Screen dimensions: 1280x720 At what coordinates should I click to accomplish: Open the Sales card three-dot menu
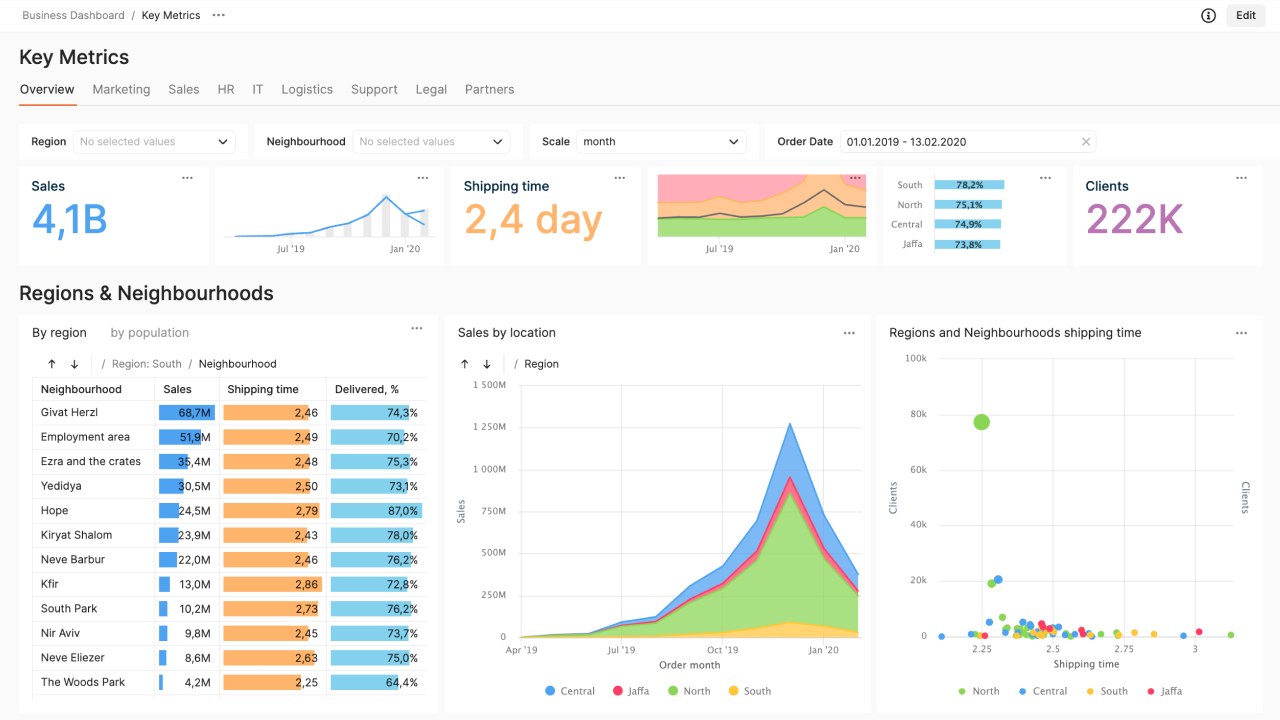pos(187,178)
